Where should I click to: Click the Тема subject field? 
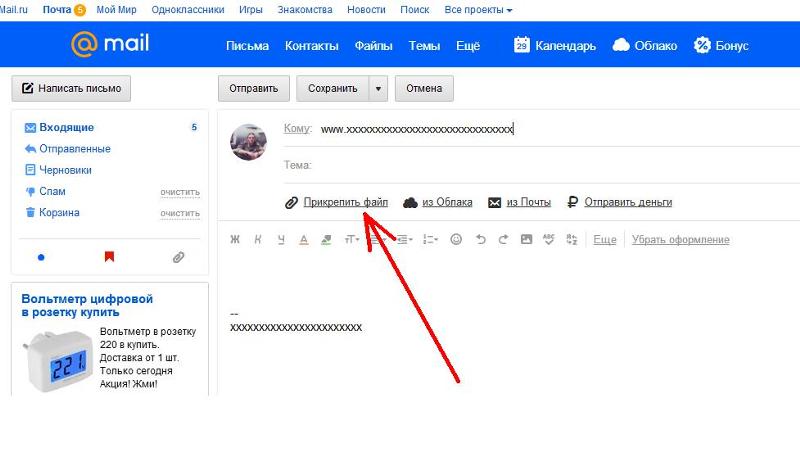point(559,165)
